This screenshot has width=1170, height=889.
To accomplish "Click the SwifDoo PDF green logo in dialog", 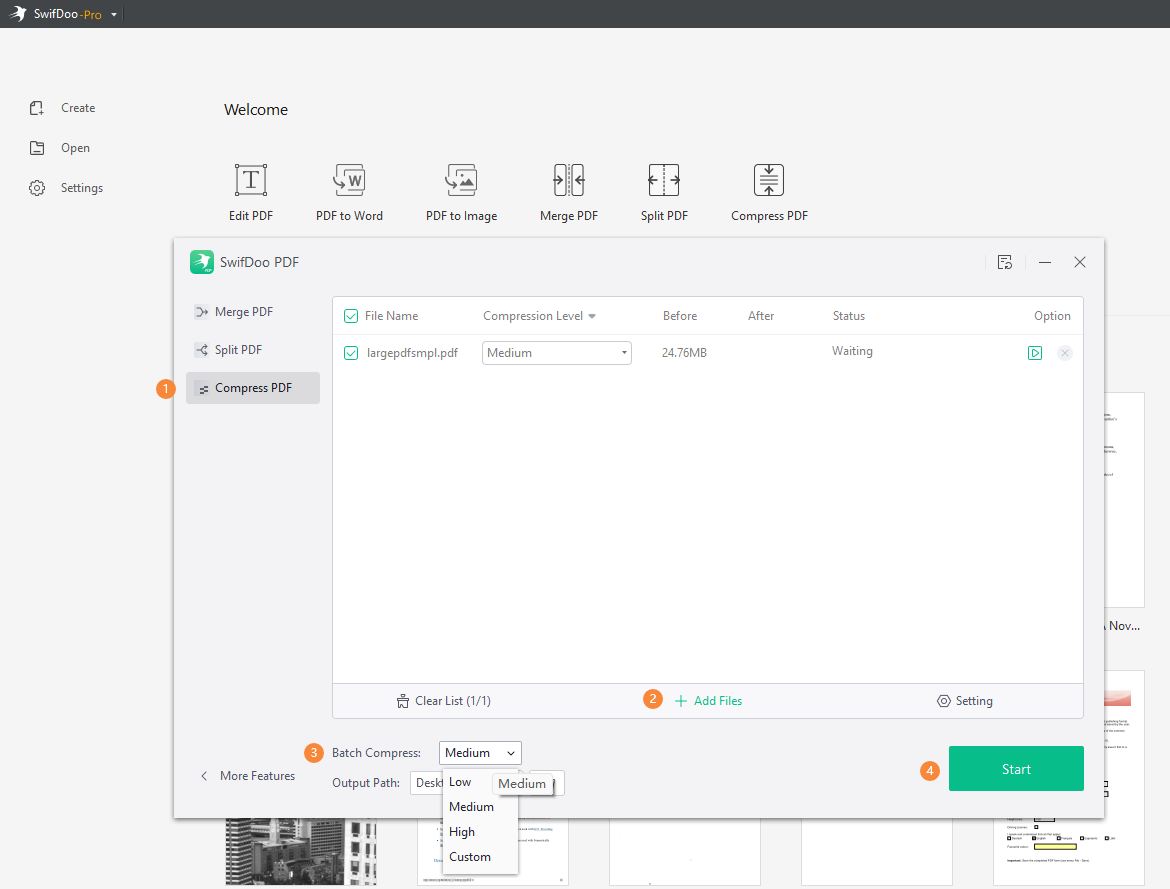I will tap(201, 262).
